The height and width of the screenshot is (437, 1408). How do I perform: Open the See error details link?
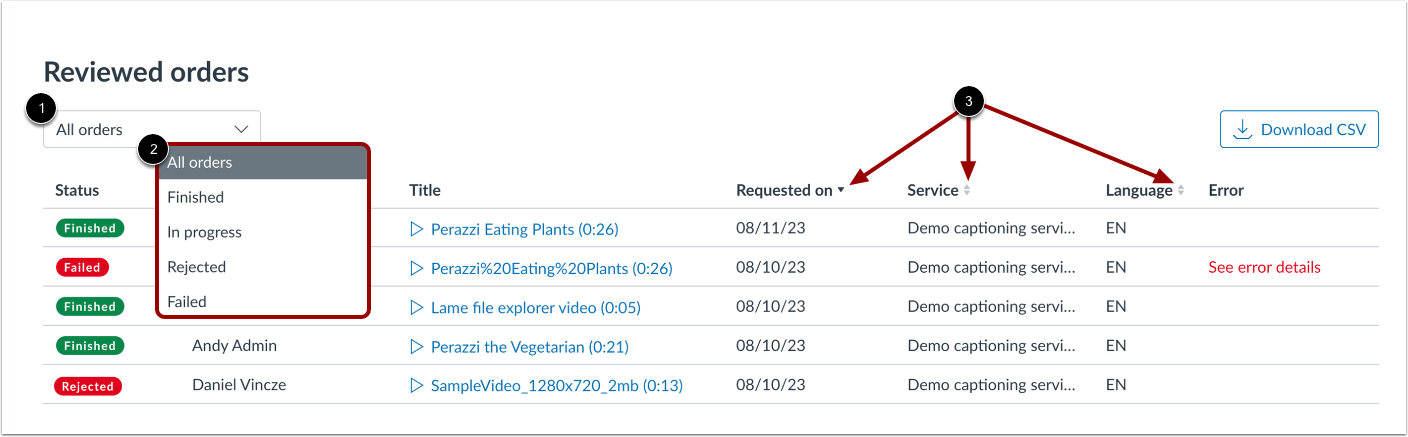tap(1264, 267)
